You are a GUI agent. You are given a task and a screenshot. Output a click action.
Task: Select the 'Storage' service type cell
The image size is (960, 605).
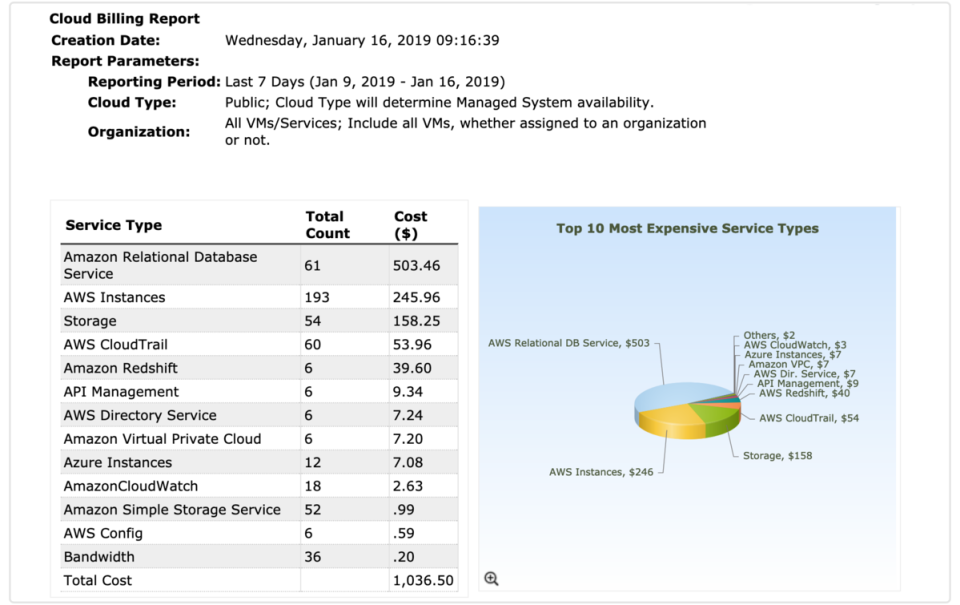point(90,321)
